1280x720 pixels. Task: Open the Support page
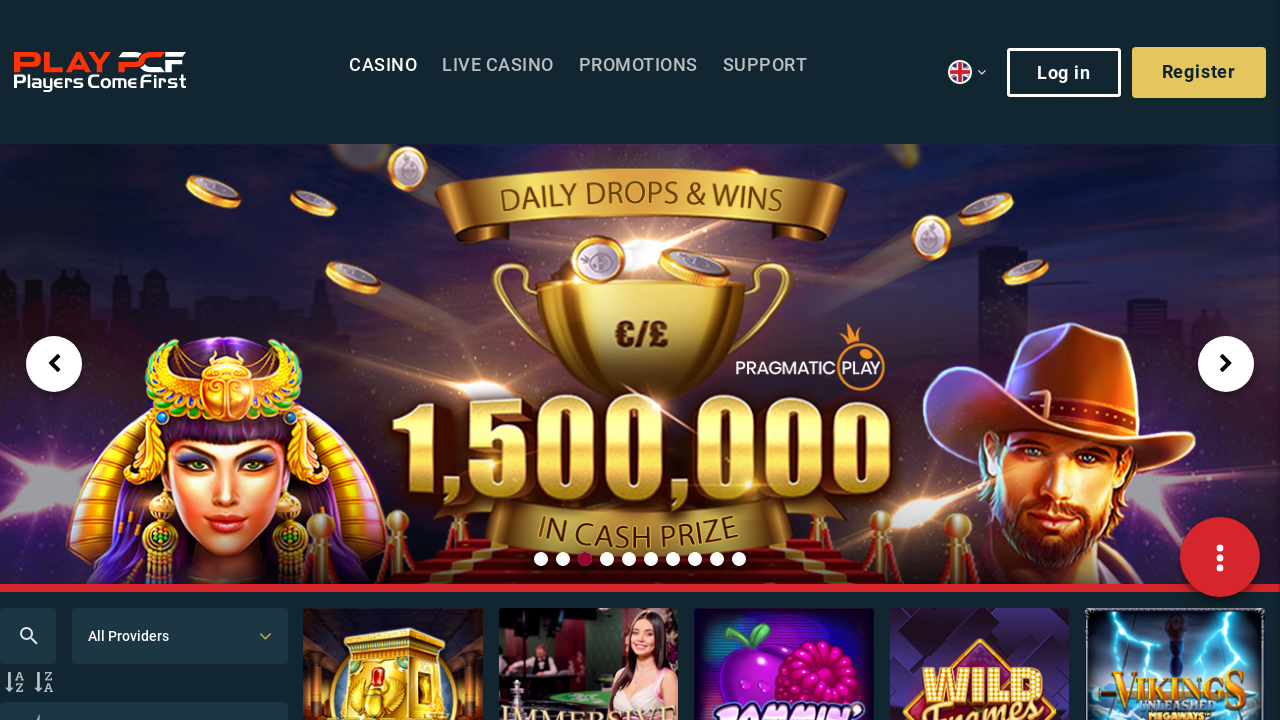[765, 65]
